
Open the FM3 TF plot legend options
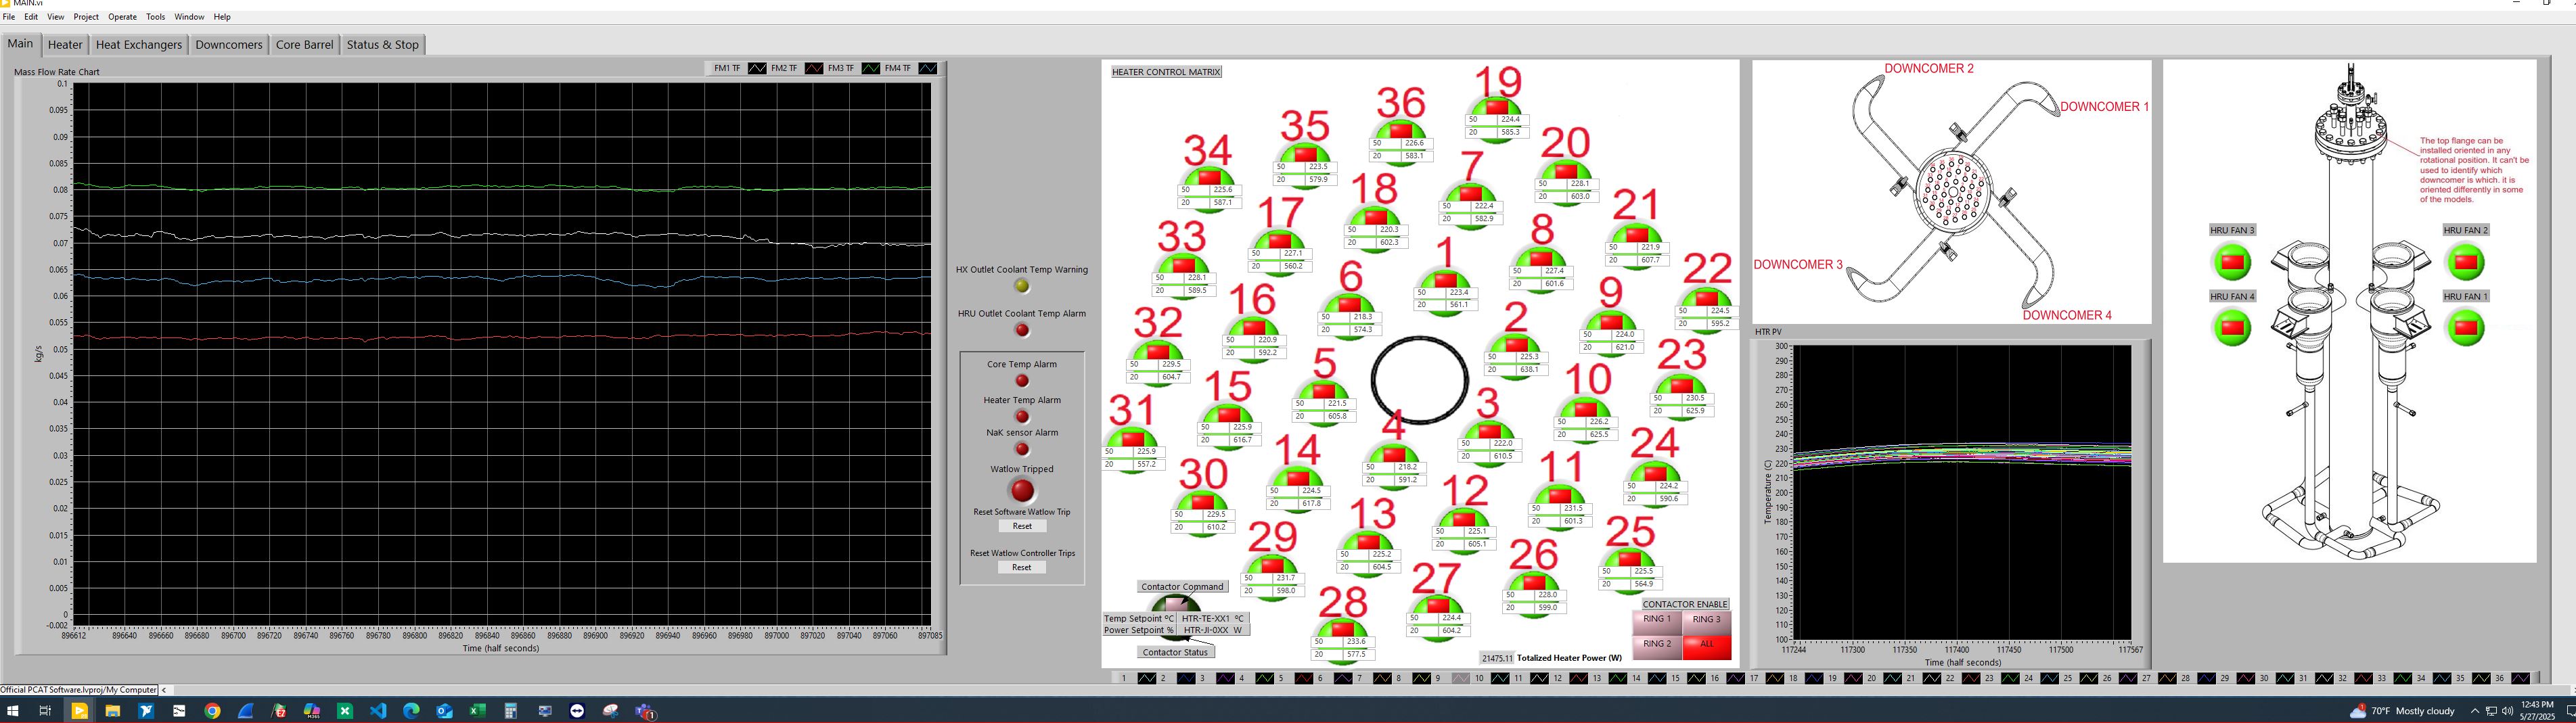870,68
